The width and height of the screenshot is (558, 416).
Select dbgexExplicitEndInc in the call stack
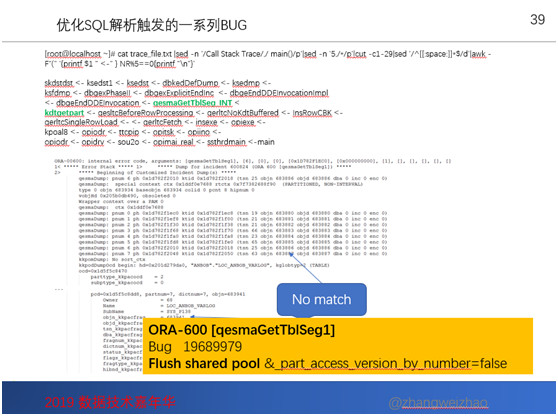(179, 93)
